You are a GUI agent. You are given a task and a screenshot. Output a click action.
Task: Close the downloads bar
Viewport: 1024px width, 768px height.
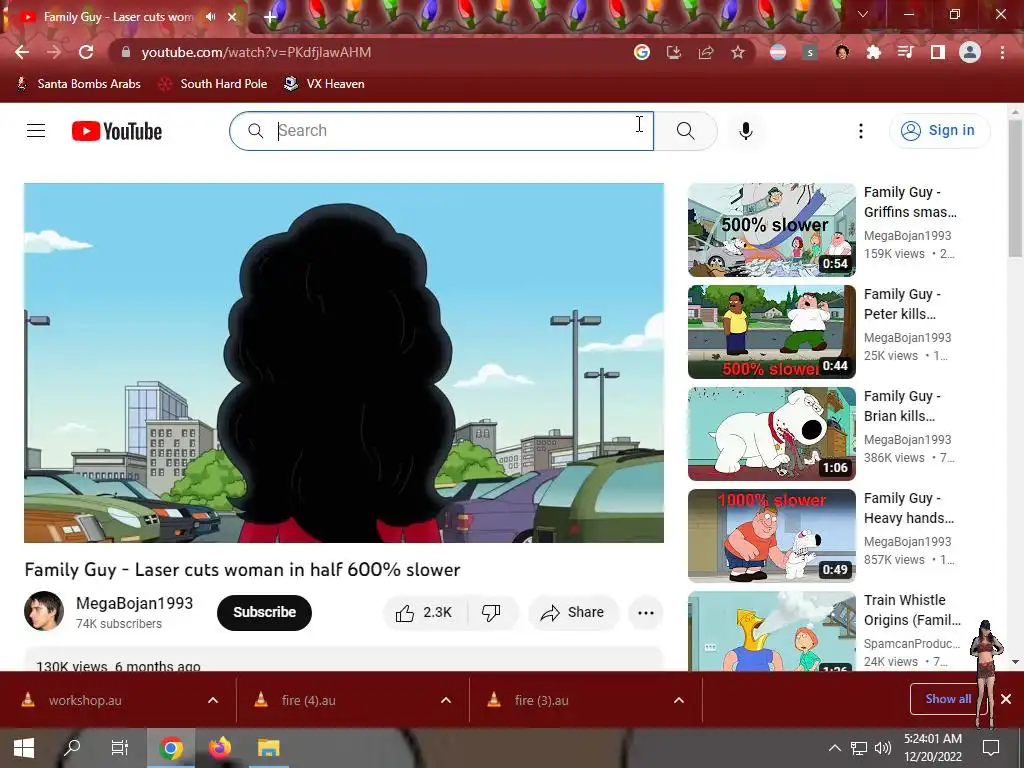tap(1006, 699)
